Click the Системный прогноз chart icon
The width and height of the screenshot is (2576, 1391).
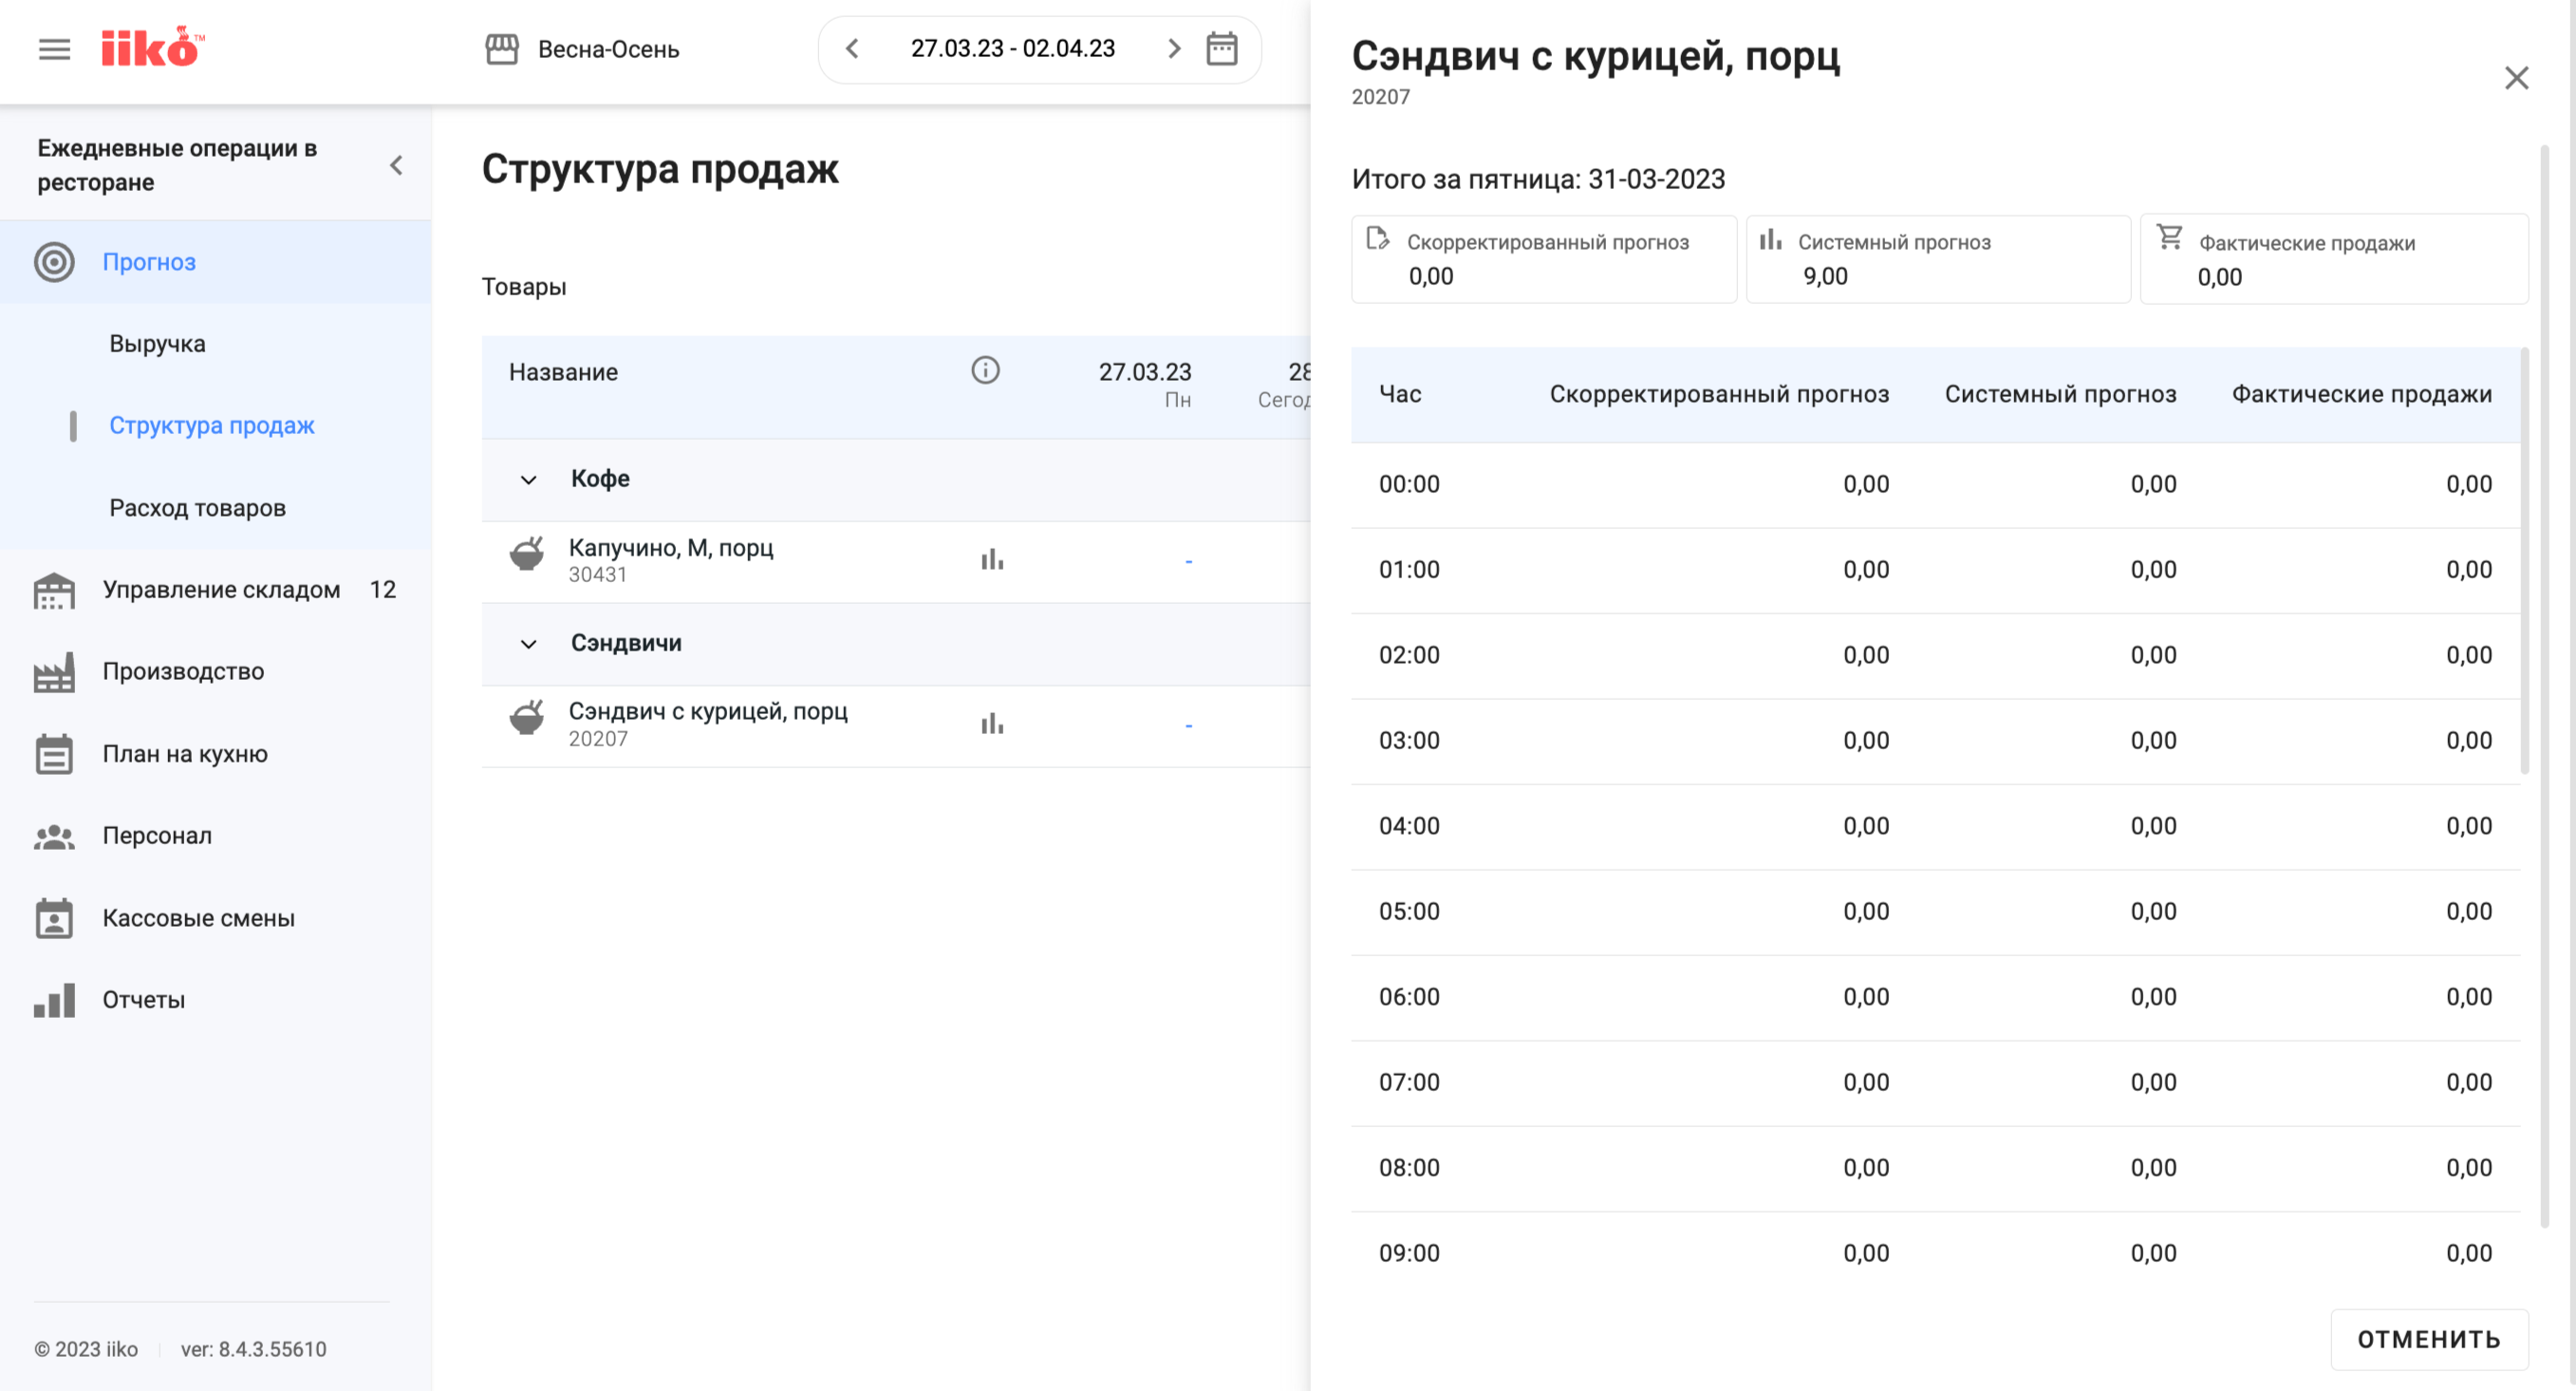(x=1770, y=239)
